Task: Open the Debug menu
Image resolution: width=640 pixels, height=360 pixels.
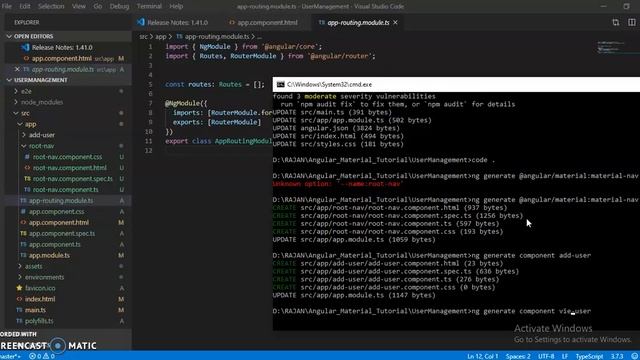Action: click(119, 6)
